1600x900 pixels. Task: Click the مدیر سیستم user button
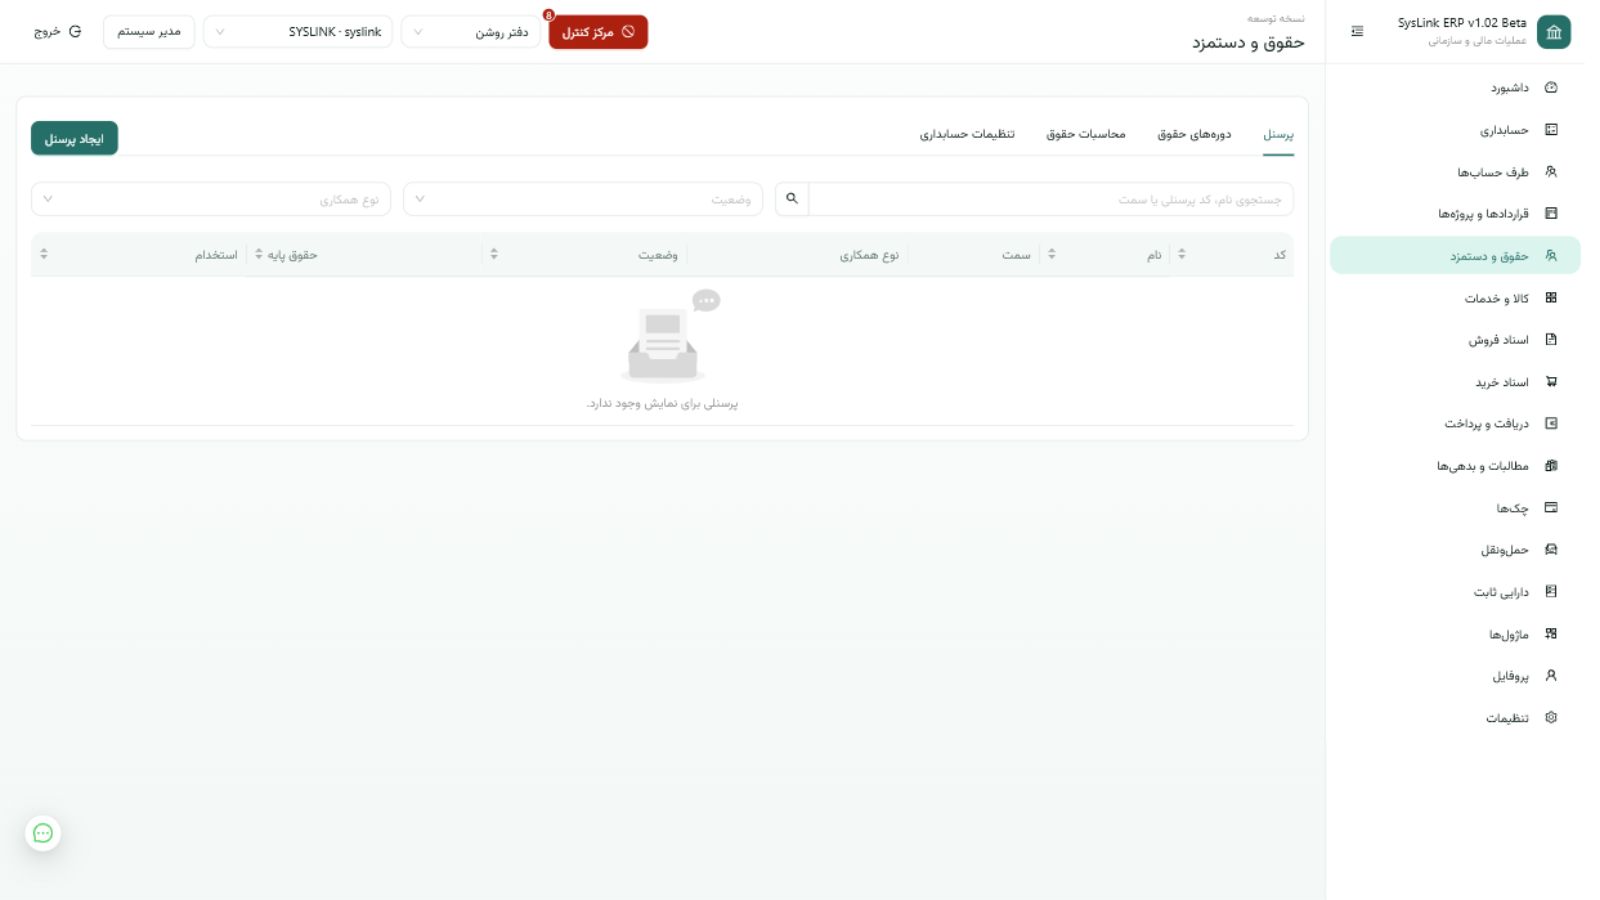tap(149, 32)
